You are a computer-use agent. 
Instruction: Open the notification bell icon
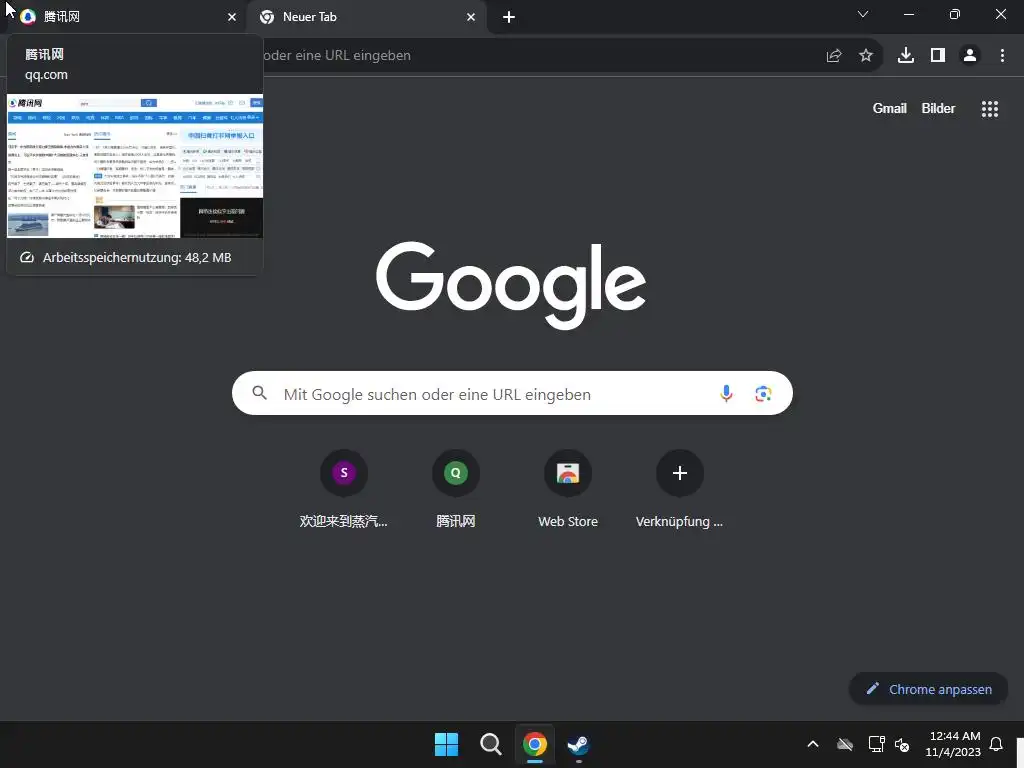pos(996,744)
